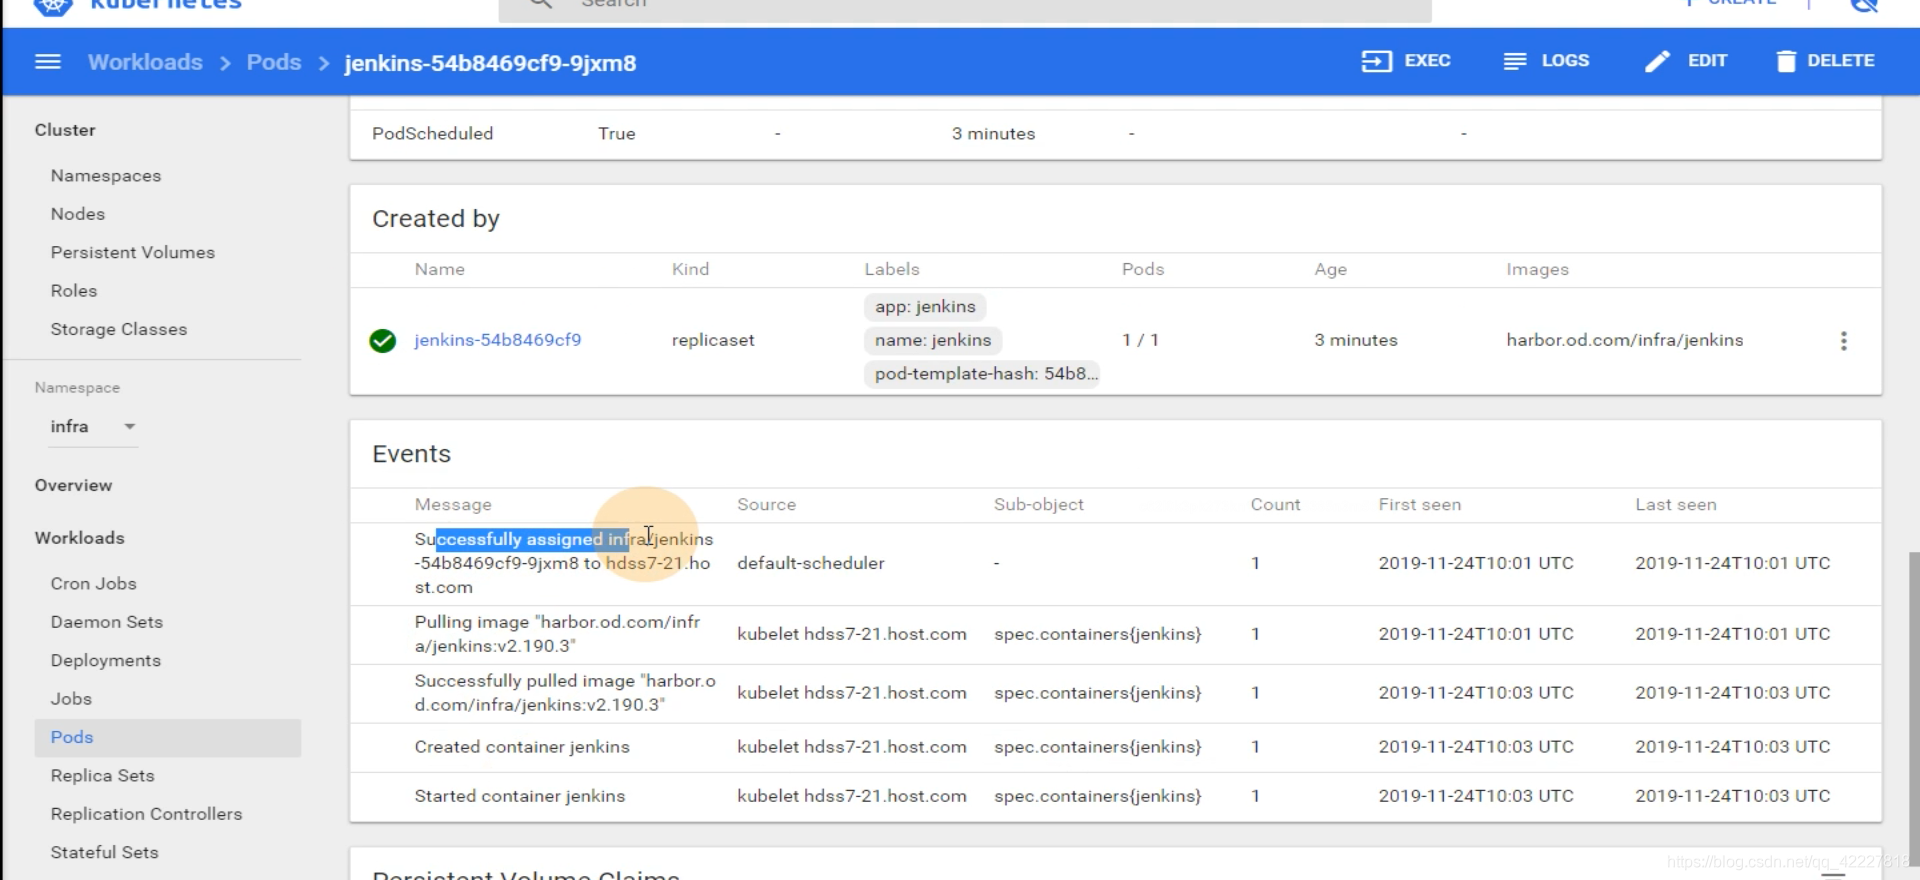The image size is (1920, 880).
Task: Click the pod-template-hash label chip
Action: pos(982,374)
